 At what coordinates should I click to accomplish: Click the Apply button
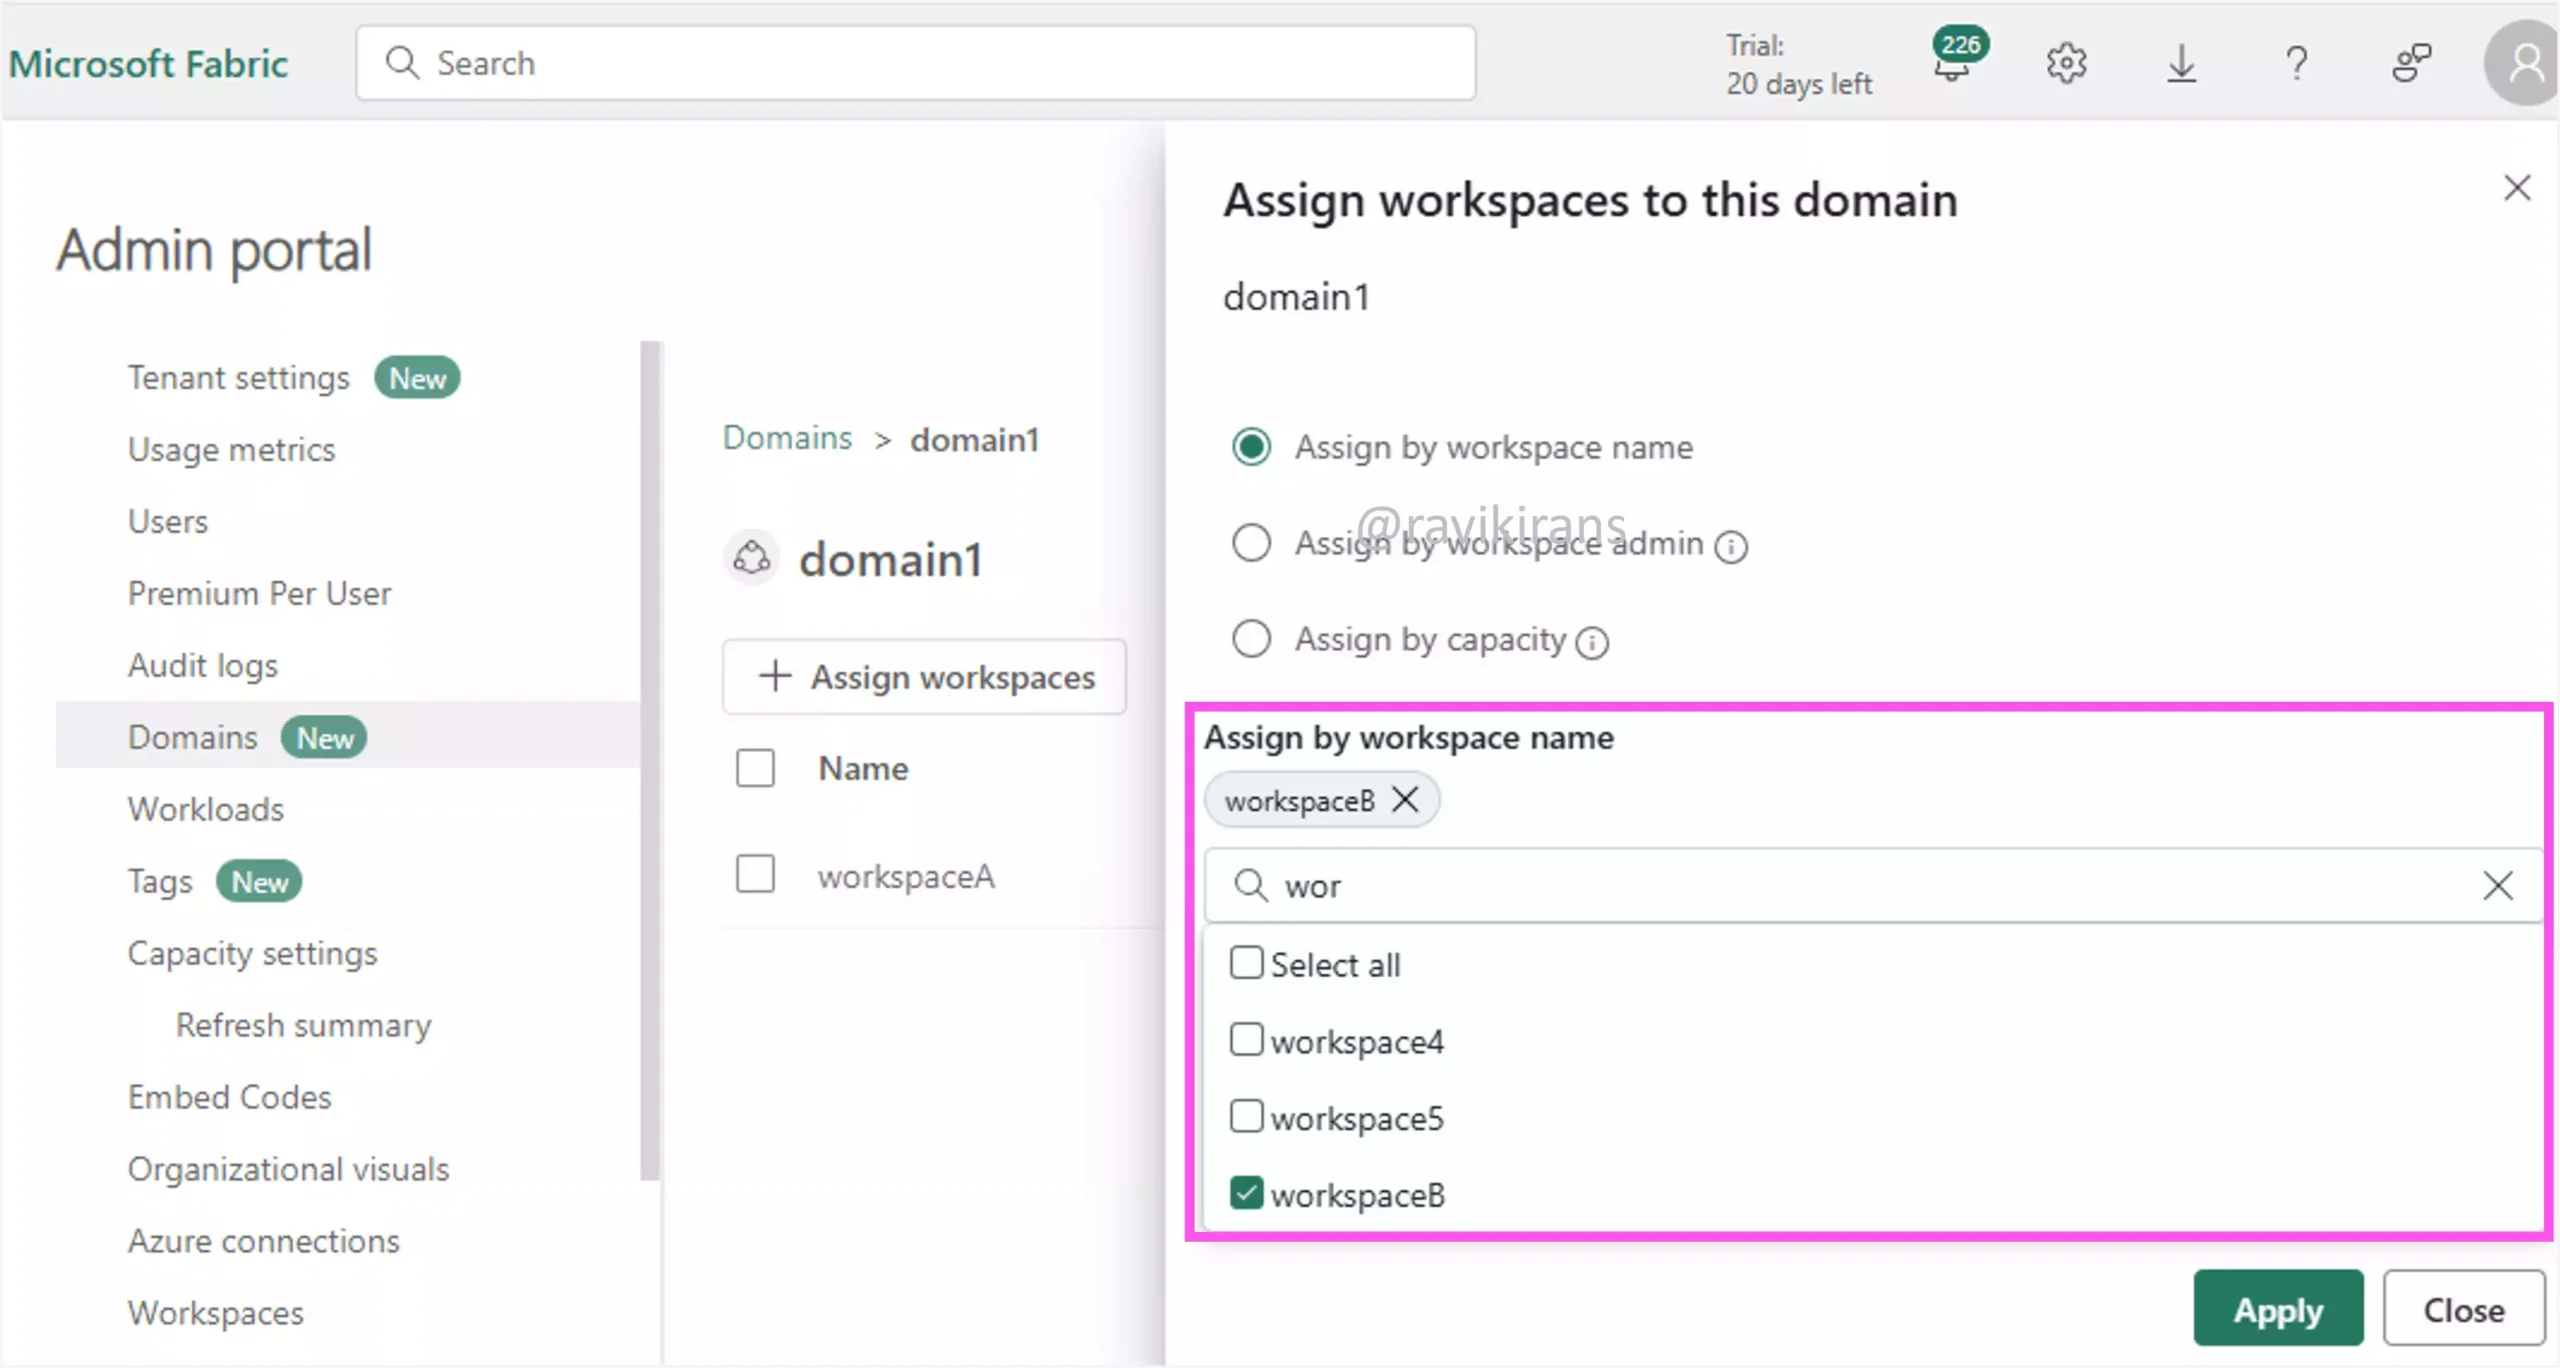pos(2278,1309)
